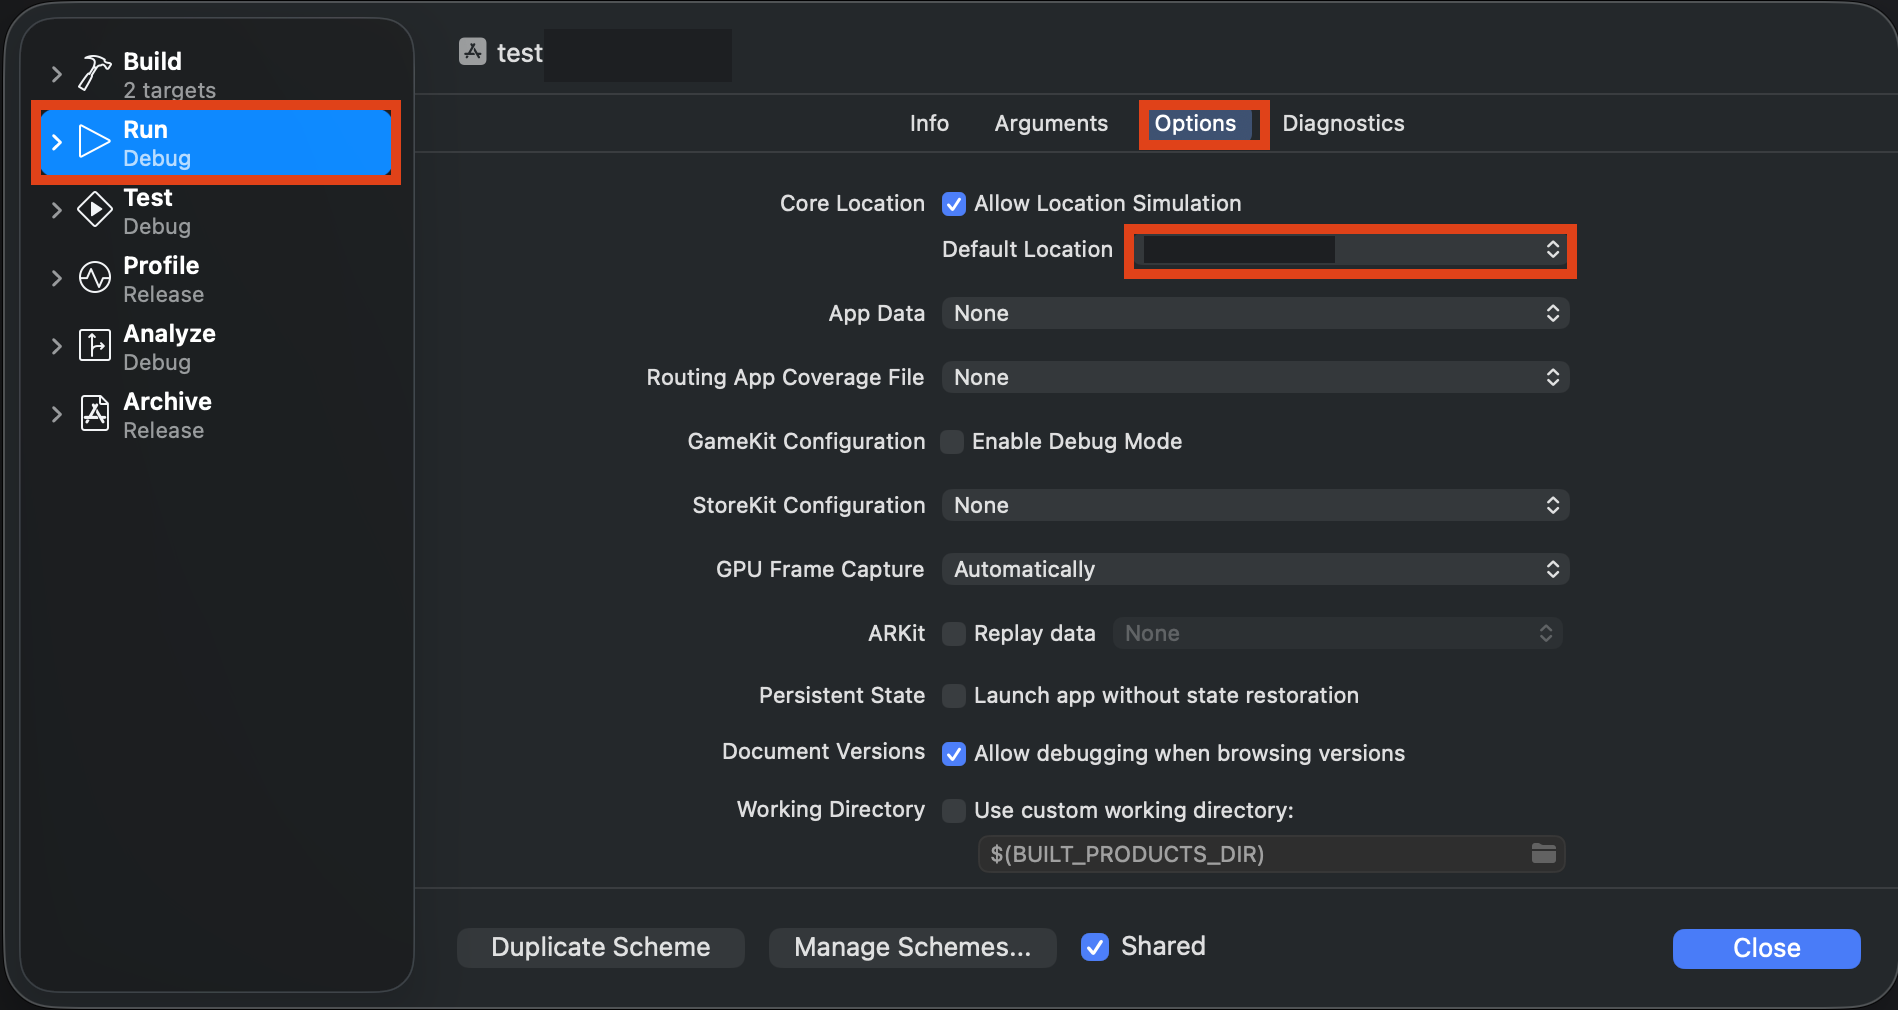Image resolution: width=1898 pixels, height=1010 pixels.
Task: Click the Run play triangle icon
Action: 94,142
